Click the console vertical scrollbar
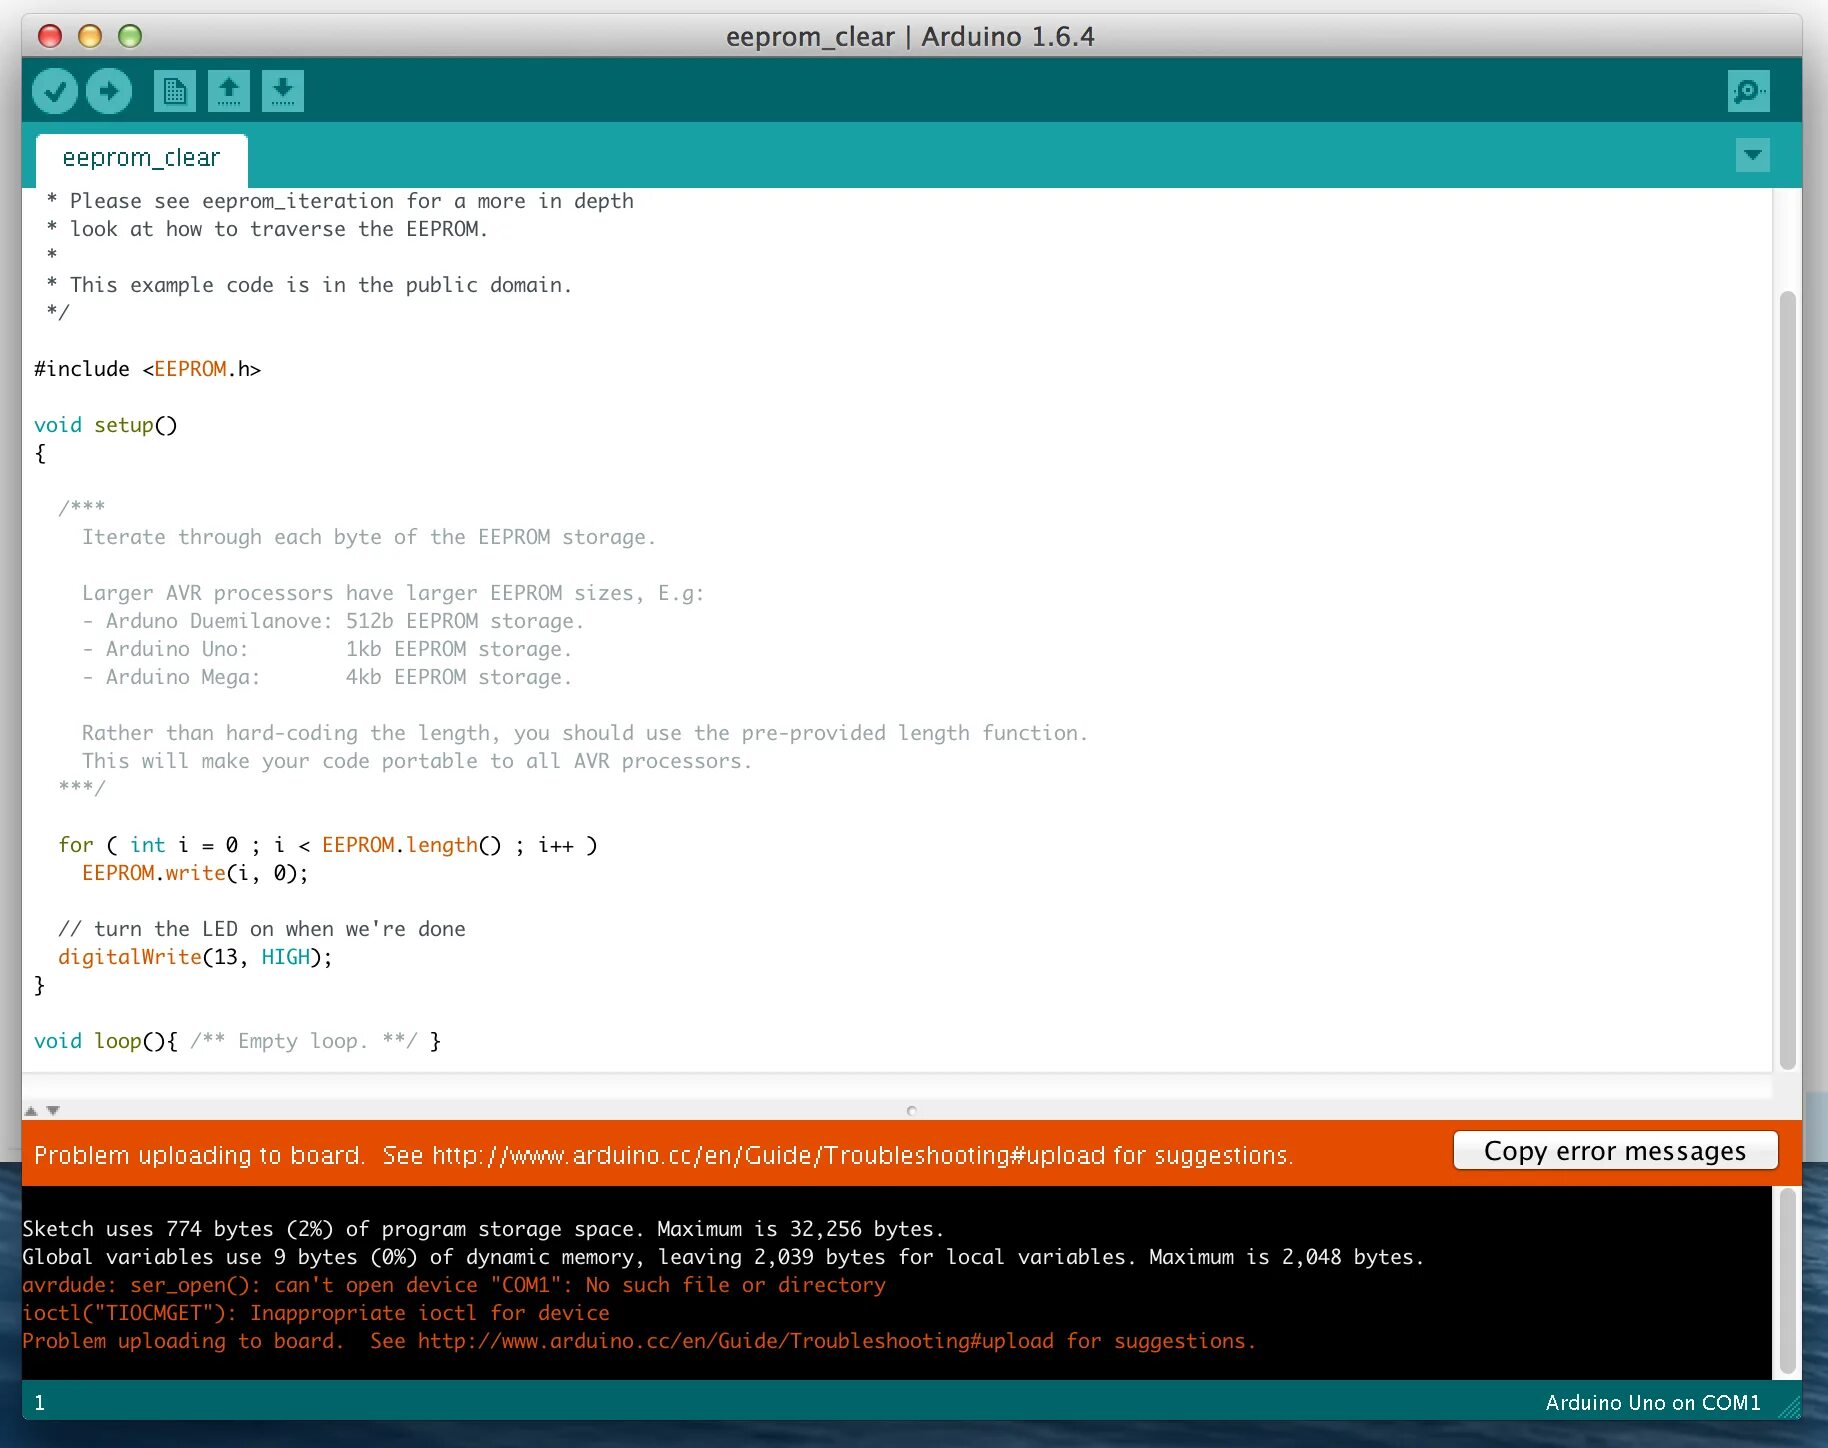1828x1448 pixels. [x=1787, y=1282]
